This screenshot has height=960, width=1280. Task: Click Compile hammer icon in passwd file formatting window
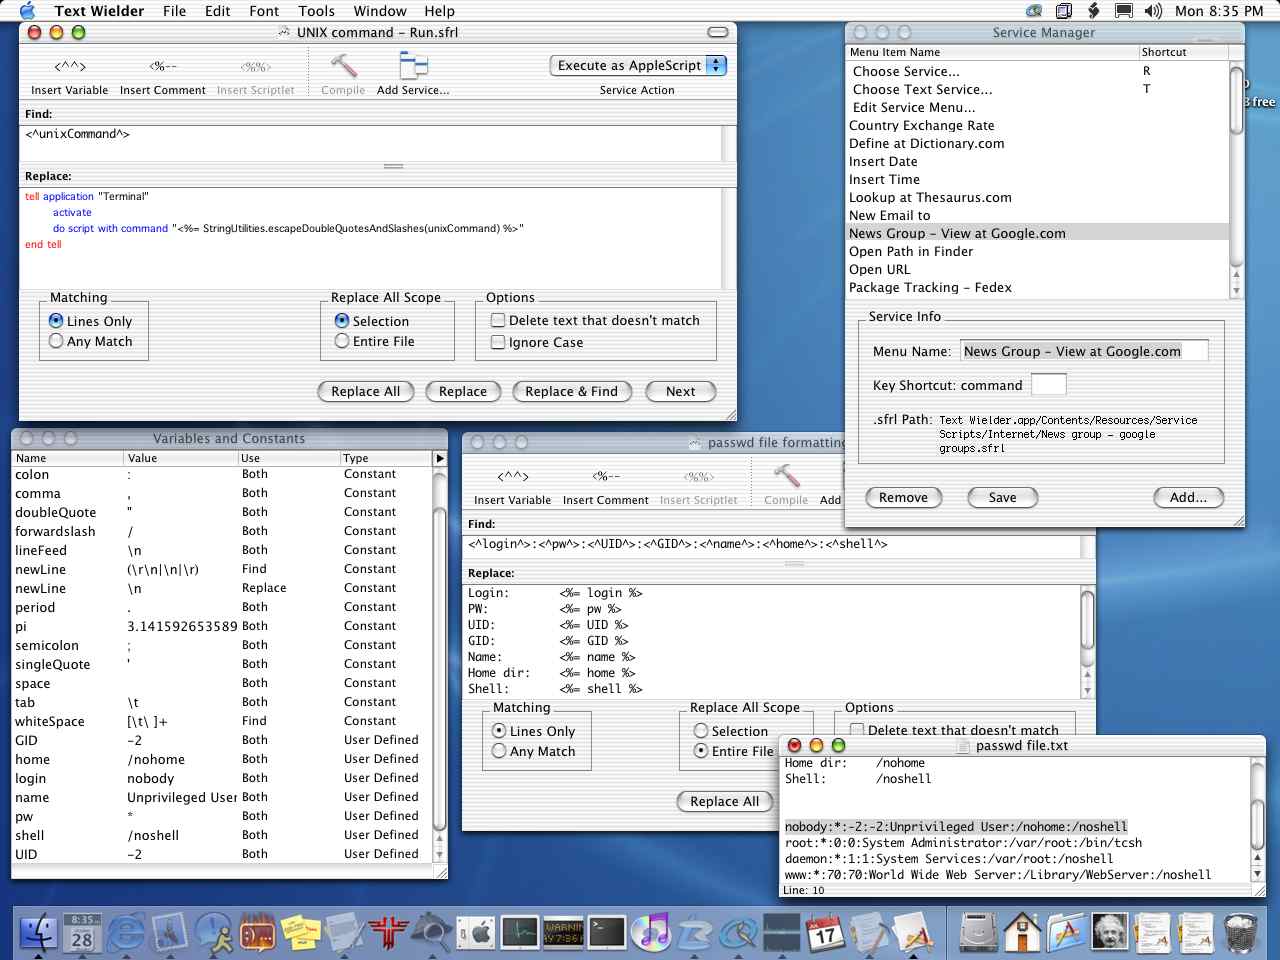tap(786, 477)
